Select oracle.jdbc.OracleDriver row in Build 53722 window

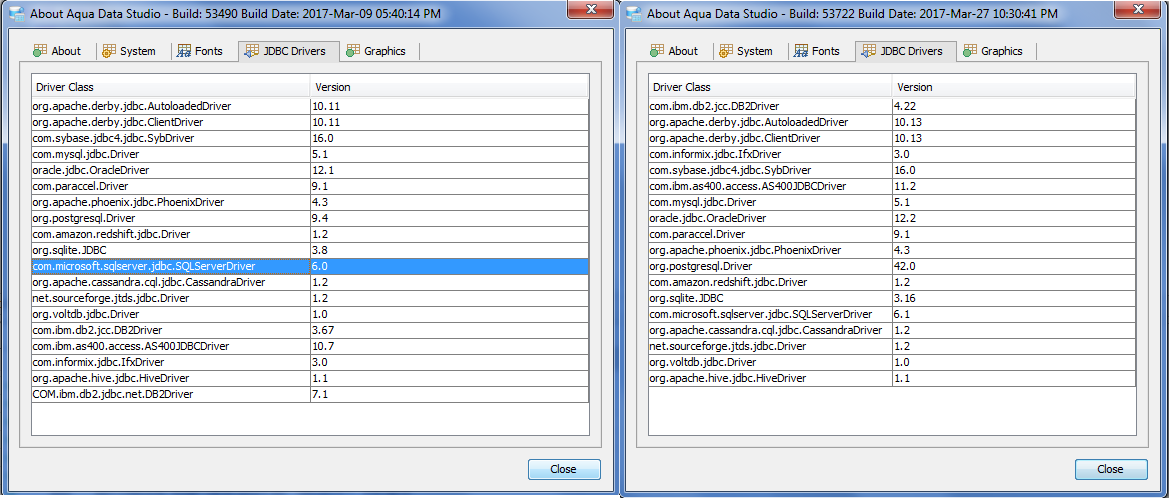892,218
